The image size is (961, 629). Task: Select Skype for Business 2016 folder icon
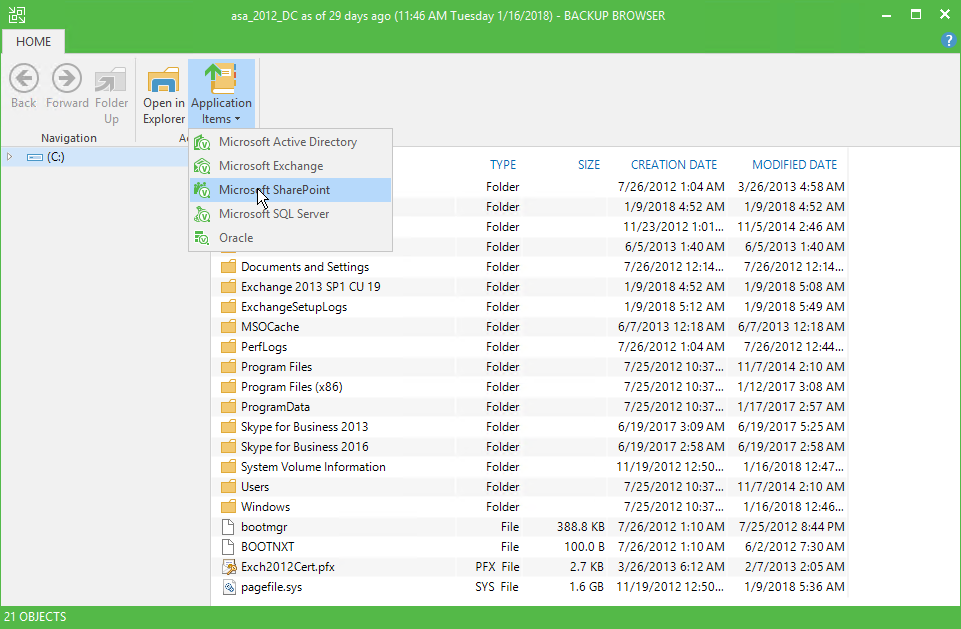pos(228,446)
